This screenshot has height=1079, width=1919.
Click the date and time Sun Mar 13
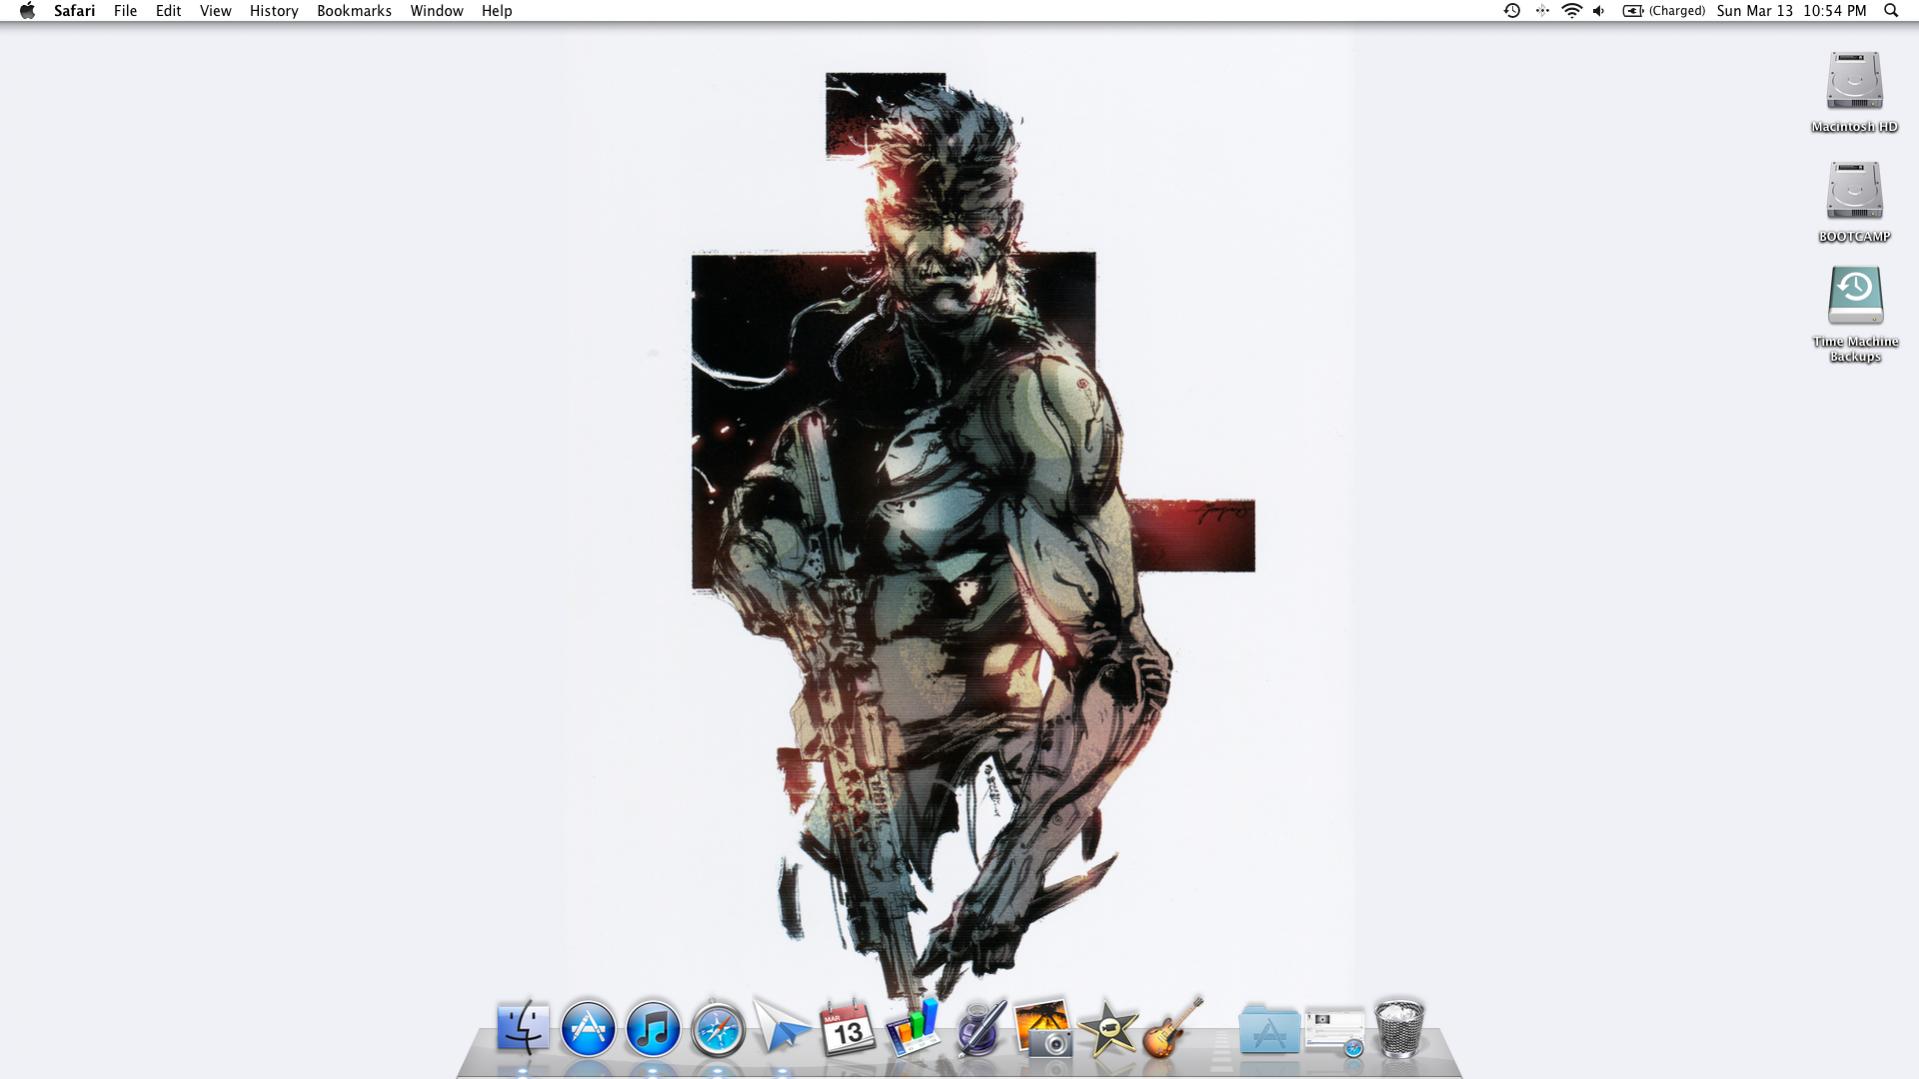[x=1791, y=11]
